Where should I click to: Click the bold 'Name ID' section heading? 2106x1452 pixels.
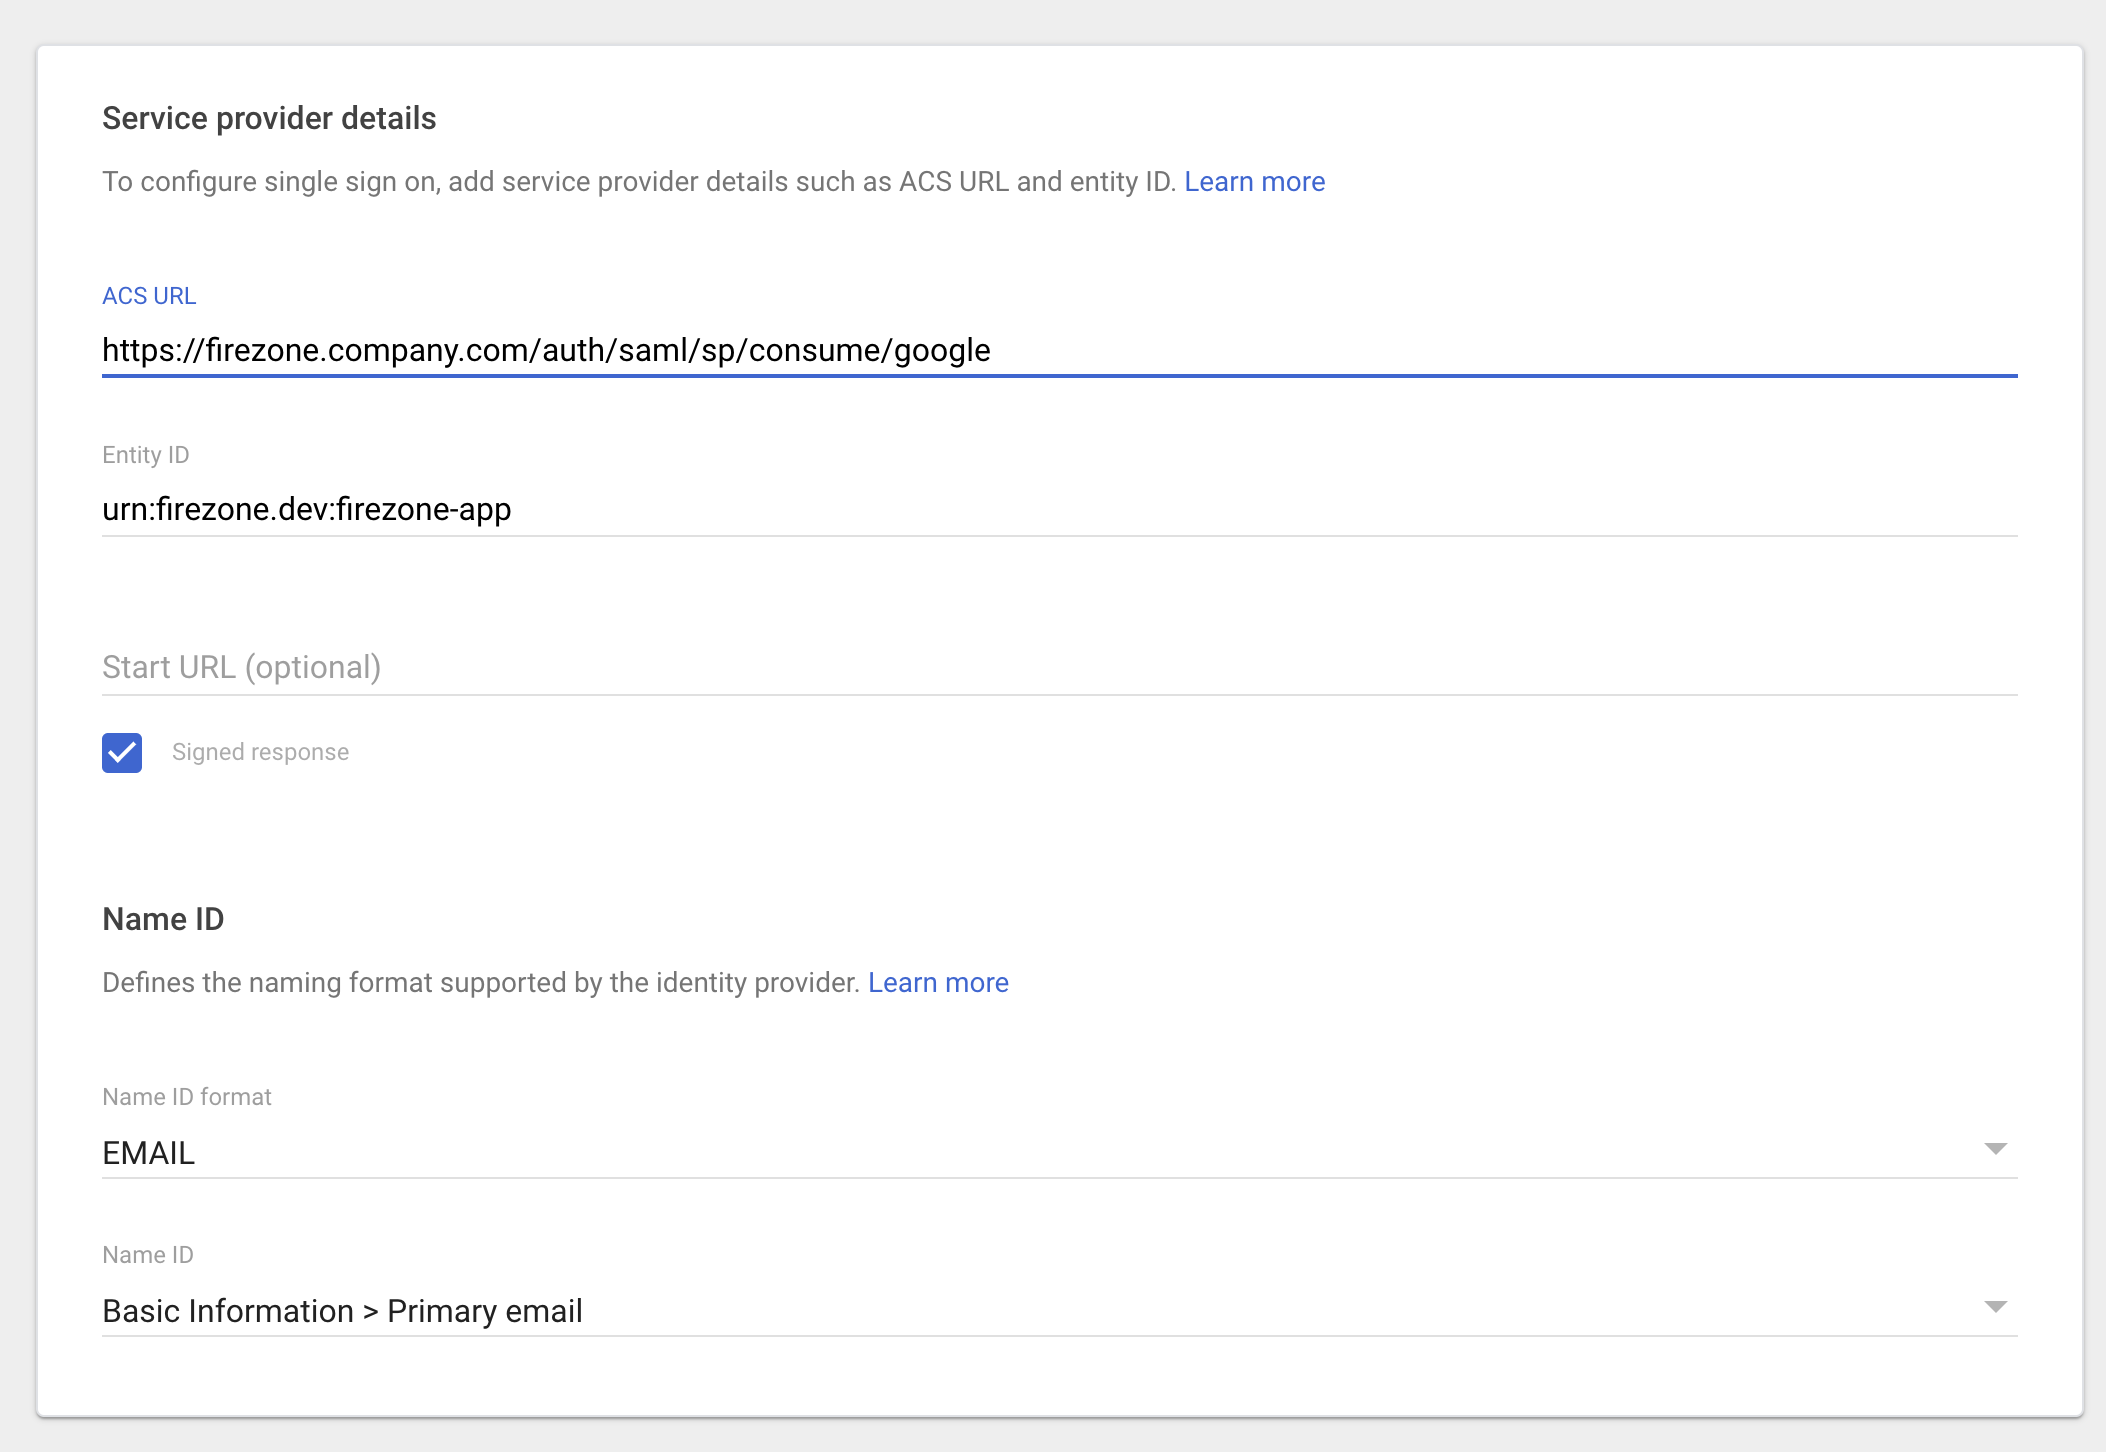[x=163, y=919]
